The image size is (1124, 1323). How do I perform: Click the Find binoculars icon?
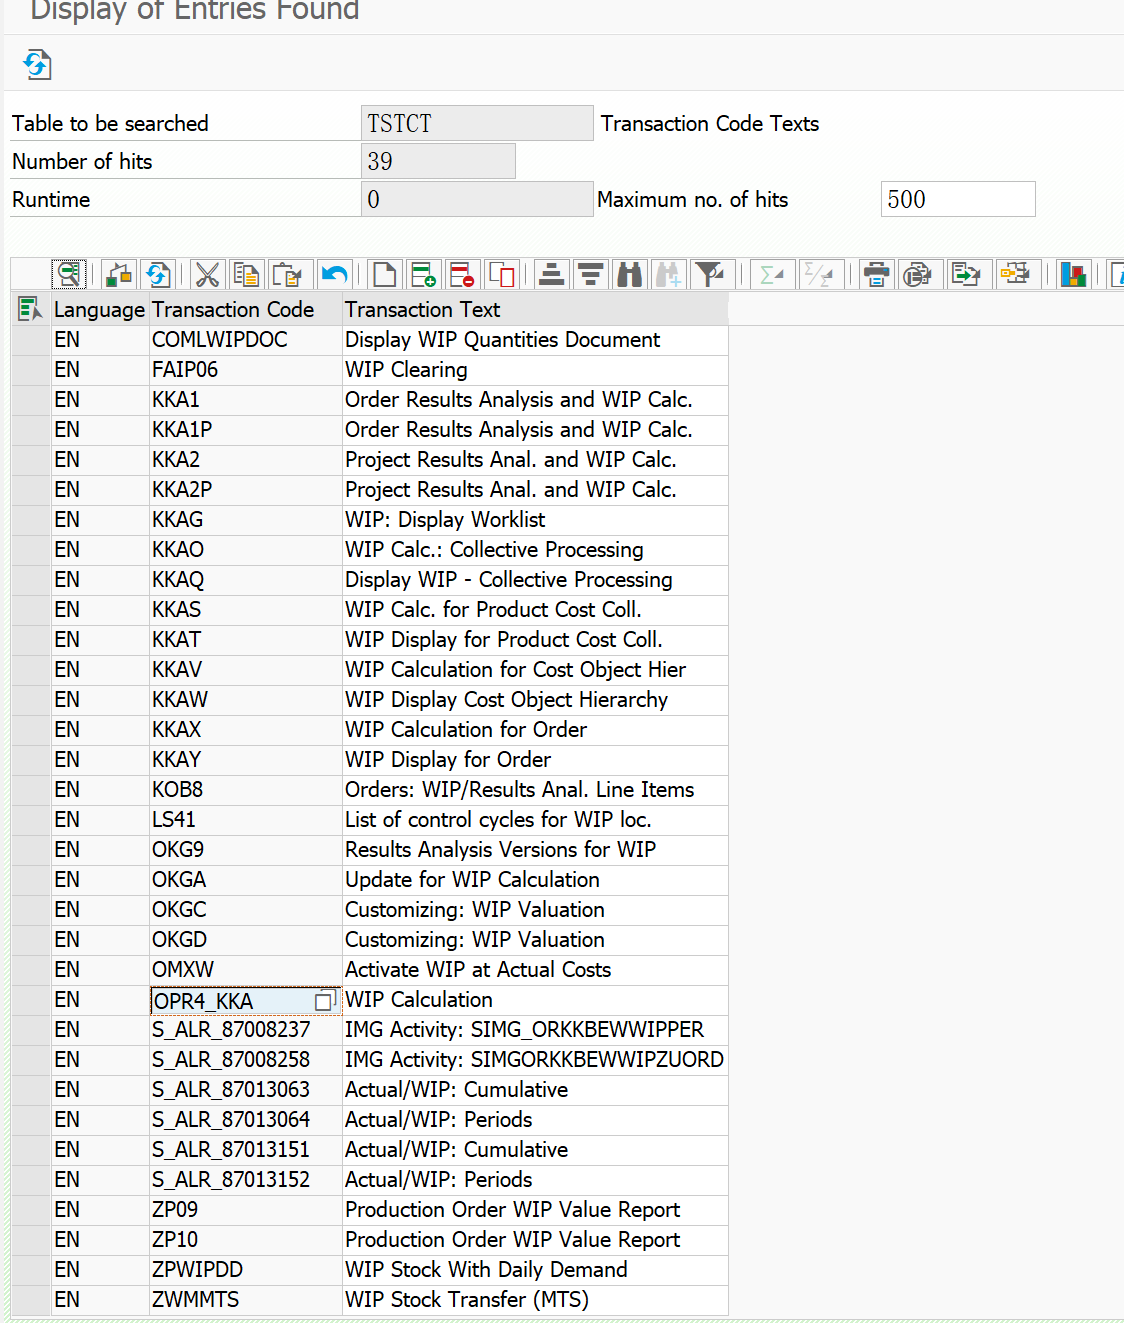coord(630,274)
